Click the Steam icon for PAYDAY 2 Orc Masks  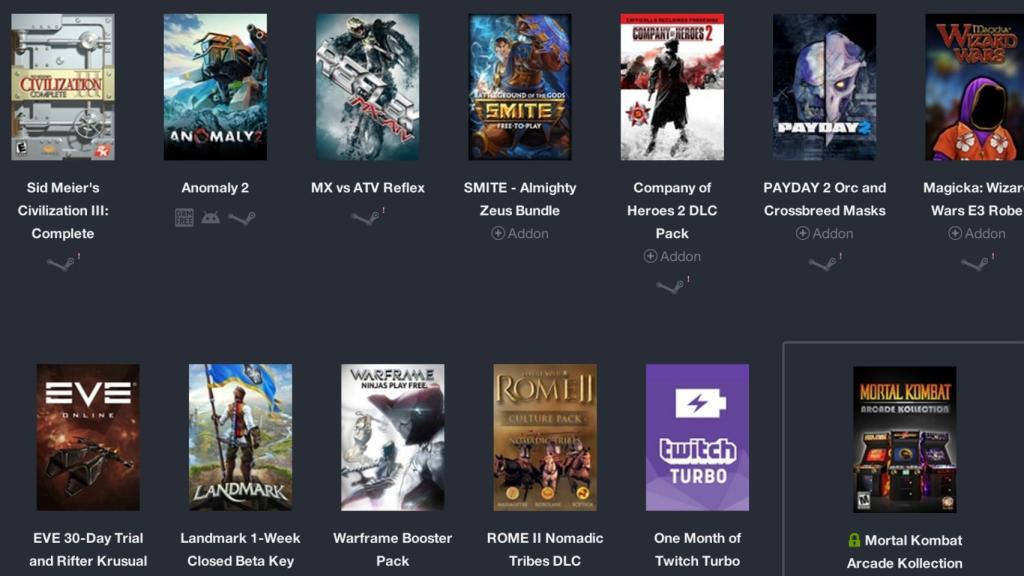(823, 264)
